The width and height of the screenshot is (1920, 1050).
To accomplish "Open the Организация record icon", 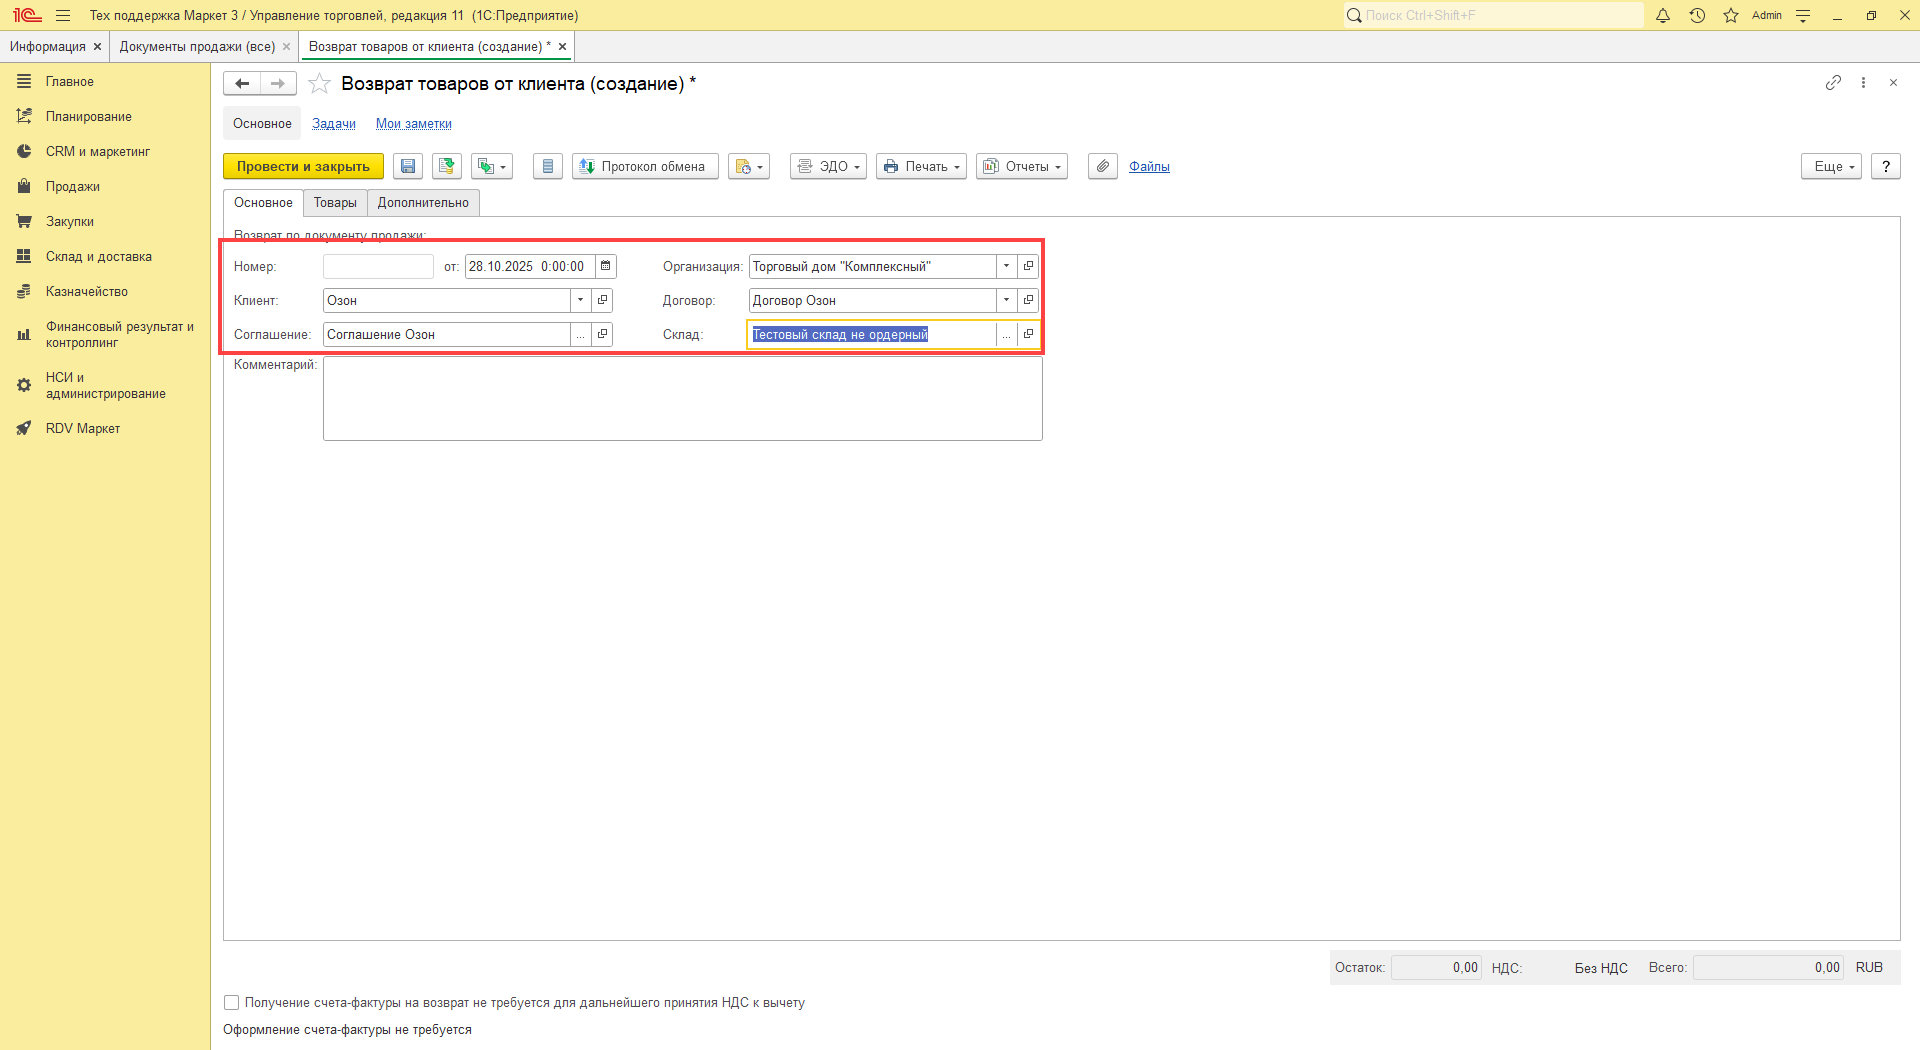I will (x=1028, y=267).
